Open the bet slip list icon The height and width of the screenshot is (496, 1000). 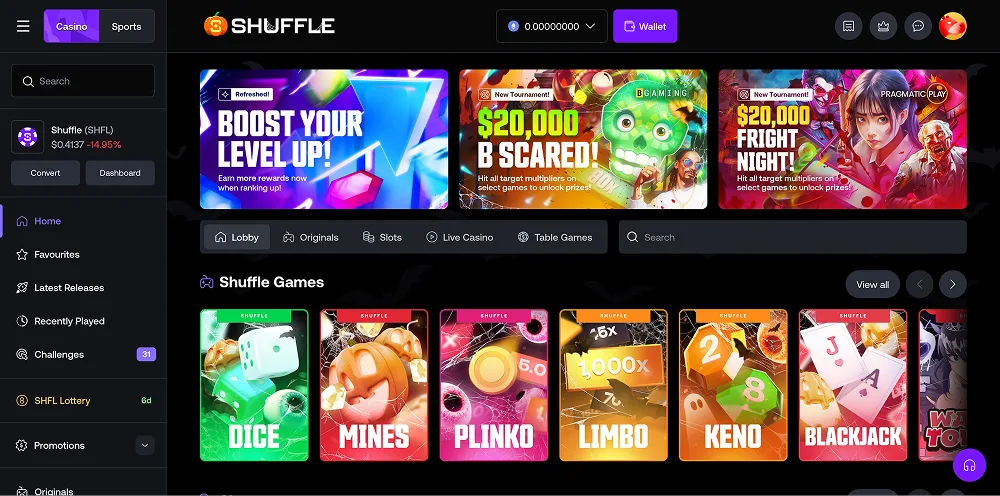848,26
